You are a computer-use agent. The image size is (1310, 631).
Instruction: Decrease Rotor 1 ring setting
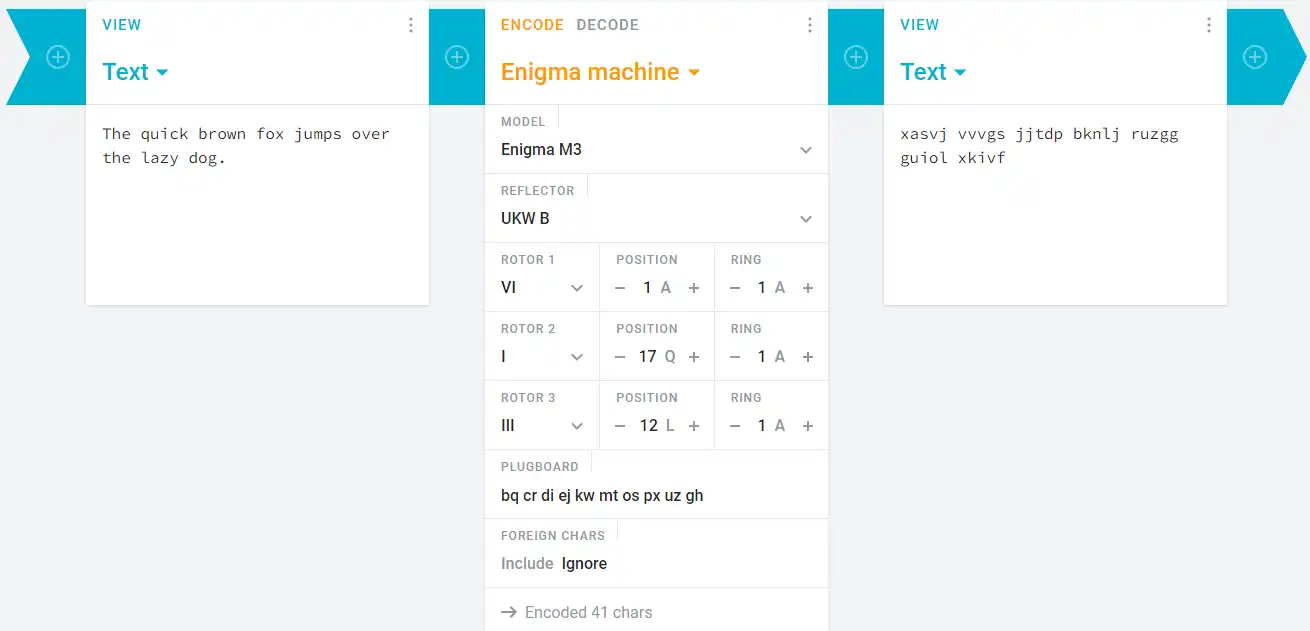pyautogui.click(x=735, y=288)
